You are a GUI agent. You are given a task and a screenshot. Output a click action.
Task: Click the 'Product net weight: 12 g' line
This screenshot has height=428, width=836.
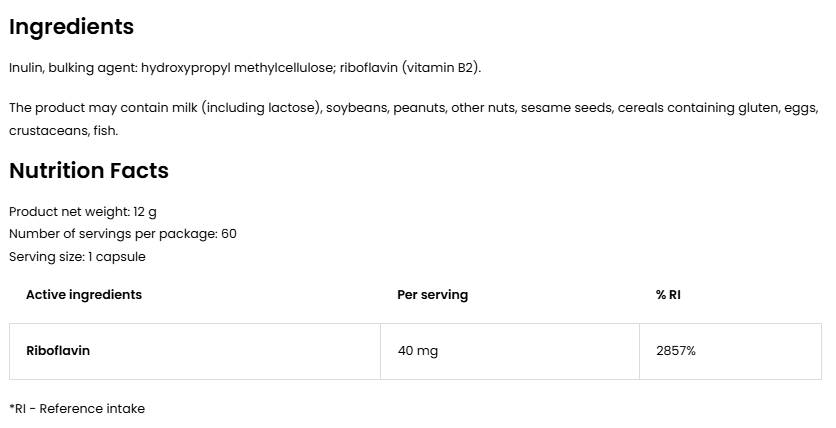(x=82, y=212)
